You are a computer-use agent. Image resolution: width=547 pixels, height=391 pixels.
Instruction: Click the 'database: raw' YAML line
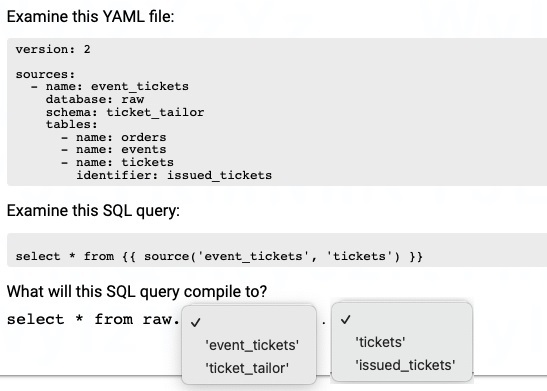[x=95, y=99]
